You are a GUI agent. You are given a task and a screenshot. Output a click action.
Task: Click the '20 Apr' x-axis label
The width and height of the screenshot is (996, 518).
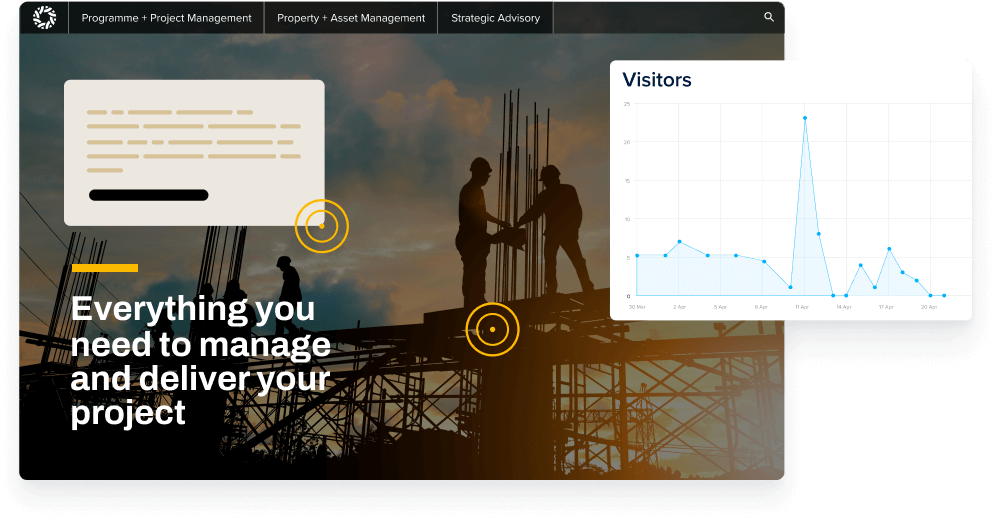coord(929,307)
